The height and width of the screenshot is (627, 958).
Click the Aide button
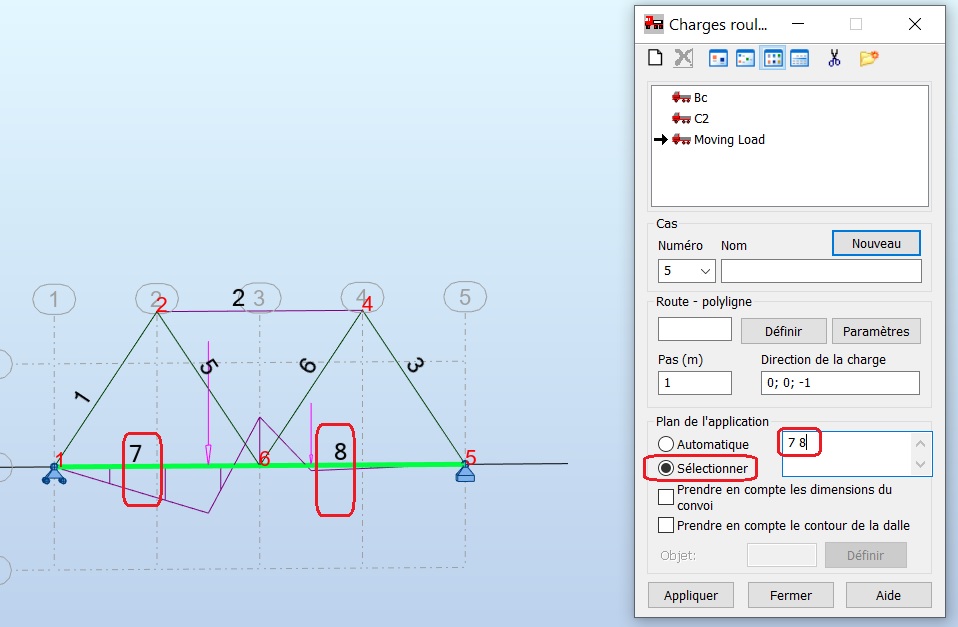[x=888, y=595]
